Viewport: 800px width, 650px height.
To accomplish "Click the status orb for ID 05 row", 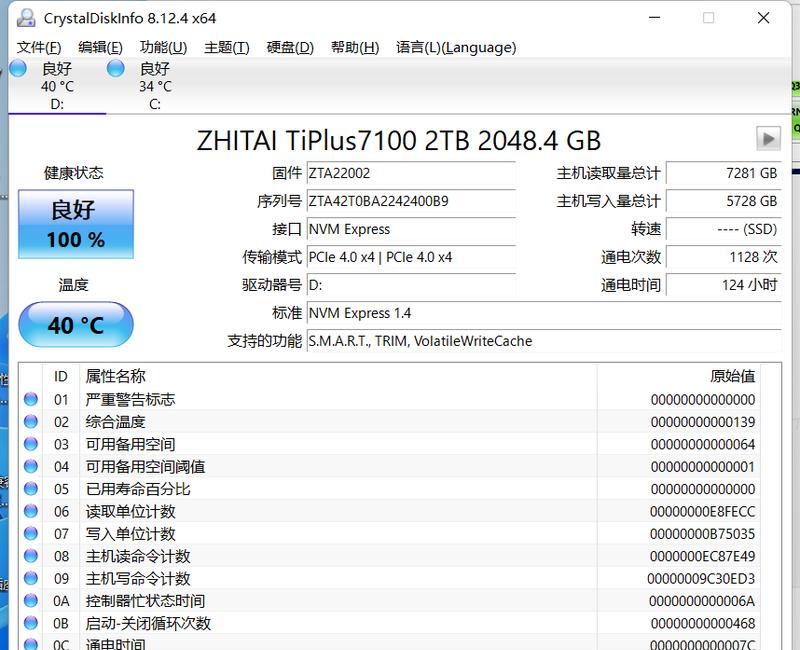I will (x=31, y=489).
